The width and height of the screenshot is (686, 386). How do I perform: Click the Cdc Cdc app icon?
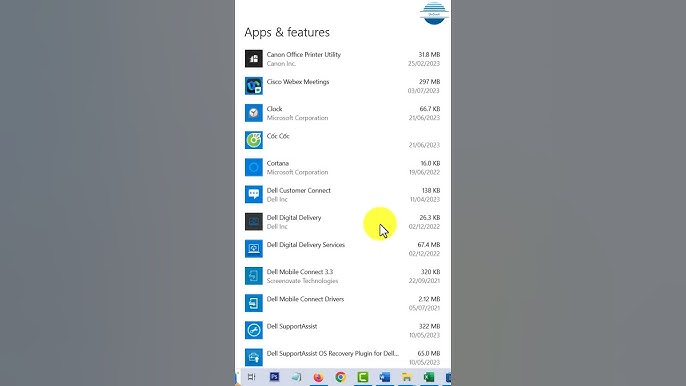[254, 140]
